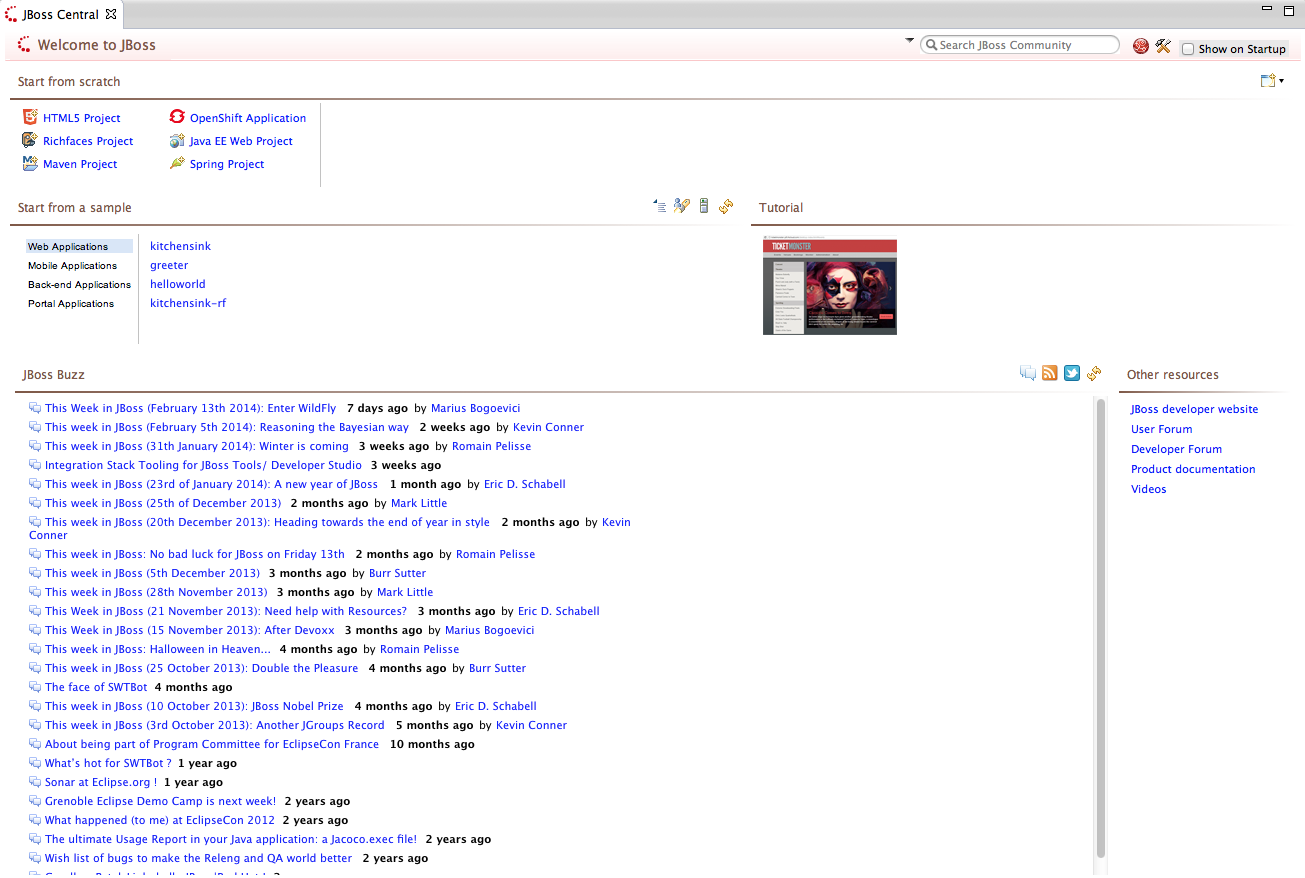Open 'JBoss Nobel Prize' article link
The height and width of the screenshot is (878, 1305).
[x=194, y=706]
